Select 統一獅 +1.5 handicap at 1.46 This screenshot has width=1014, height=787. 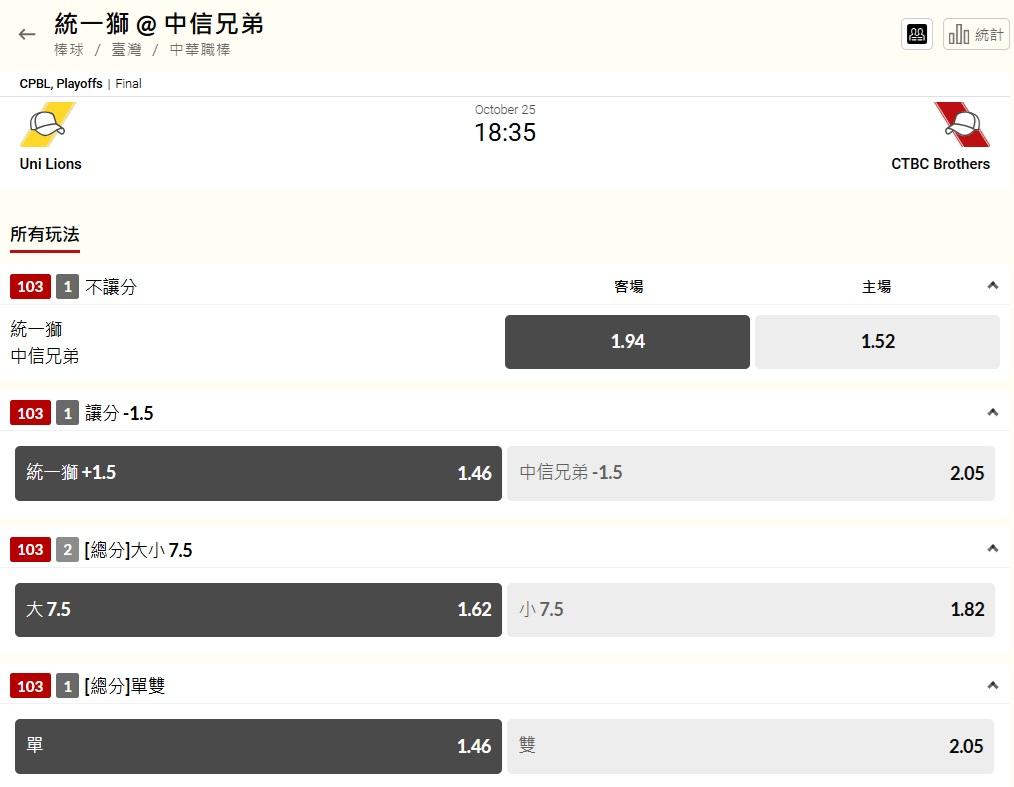pos(258,473)
